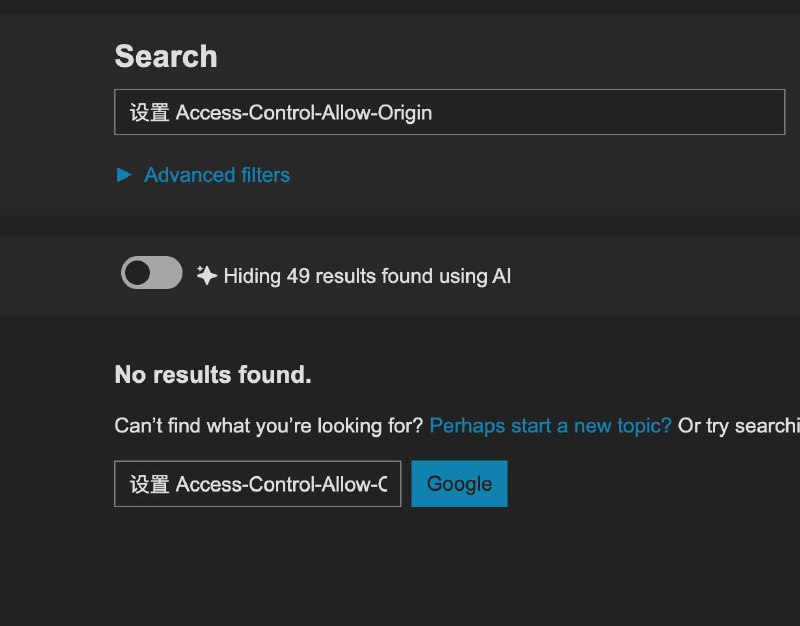Click the 'Hiding 49 results found using AI' label
Screen dimensions: 800x626
367,276
